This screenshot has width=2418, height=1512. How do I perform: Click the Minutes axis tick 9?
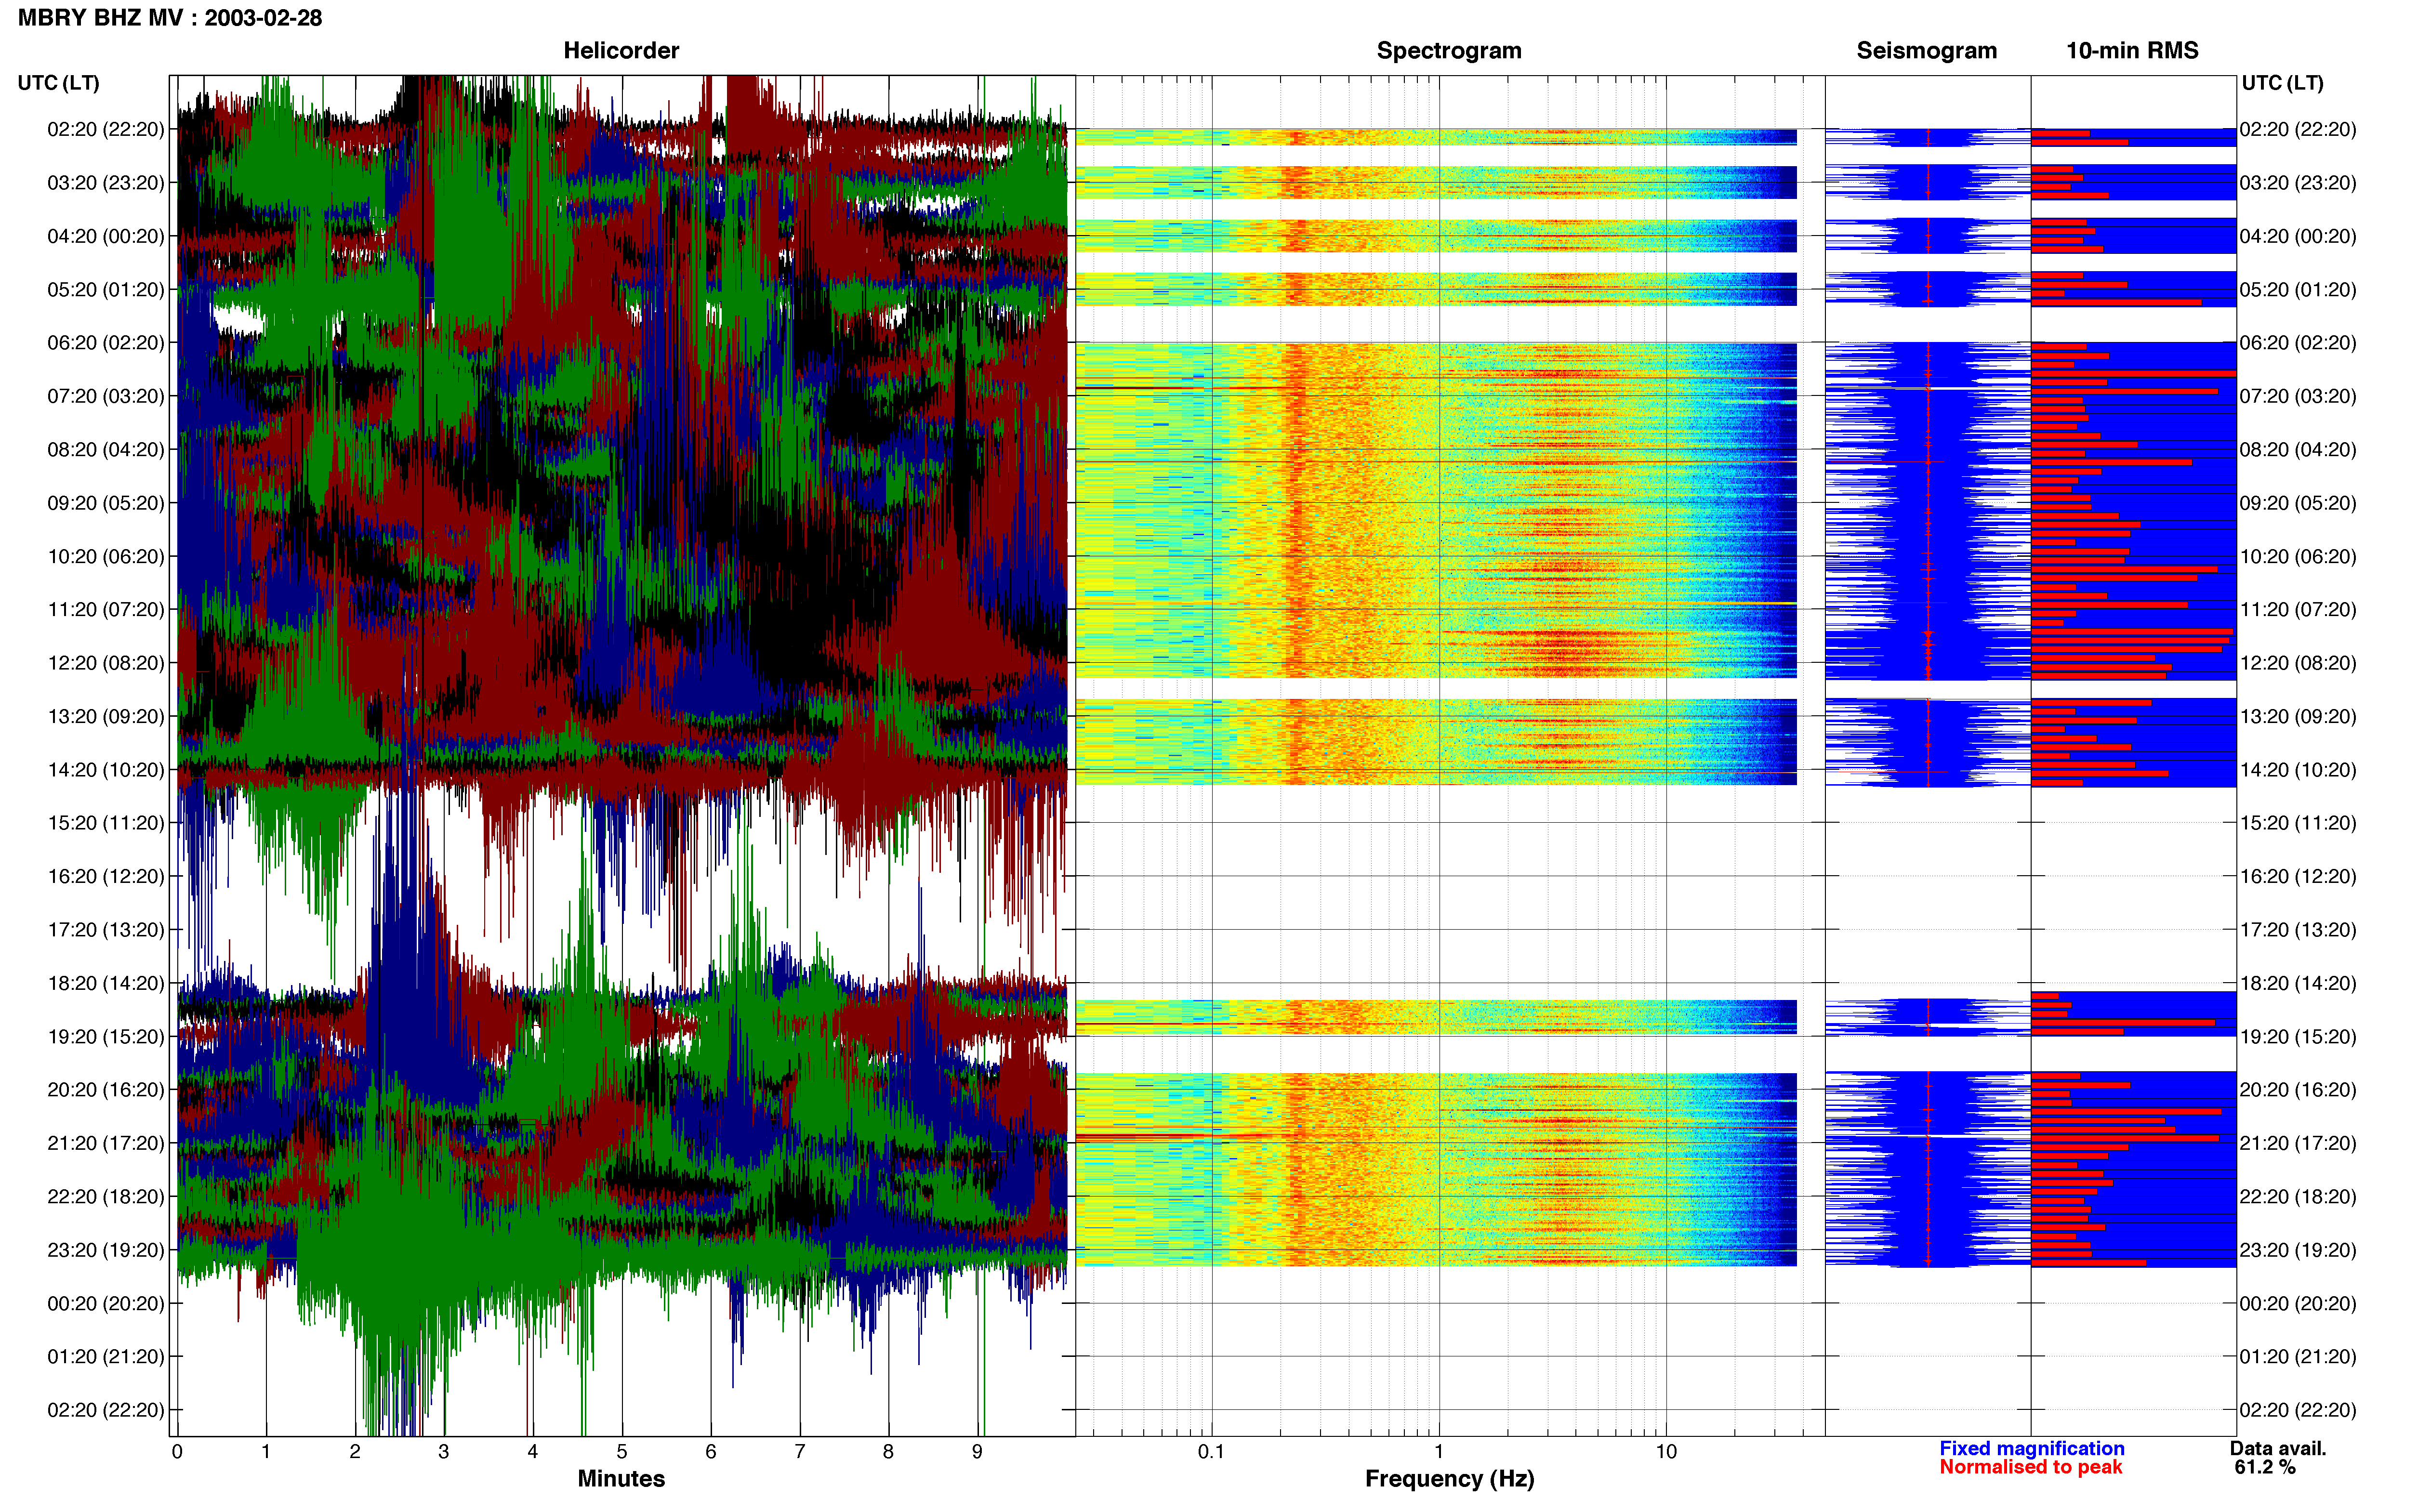click(x=977, y=1452)
